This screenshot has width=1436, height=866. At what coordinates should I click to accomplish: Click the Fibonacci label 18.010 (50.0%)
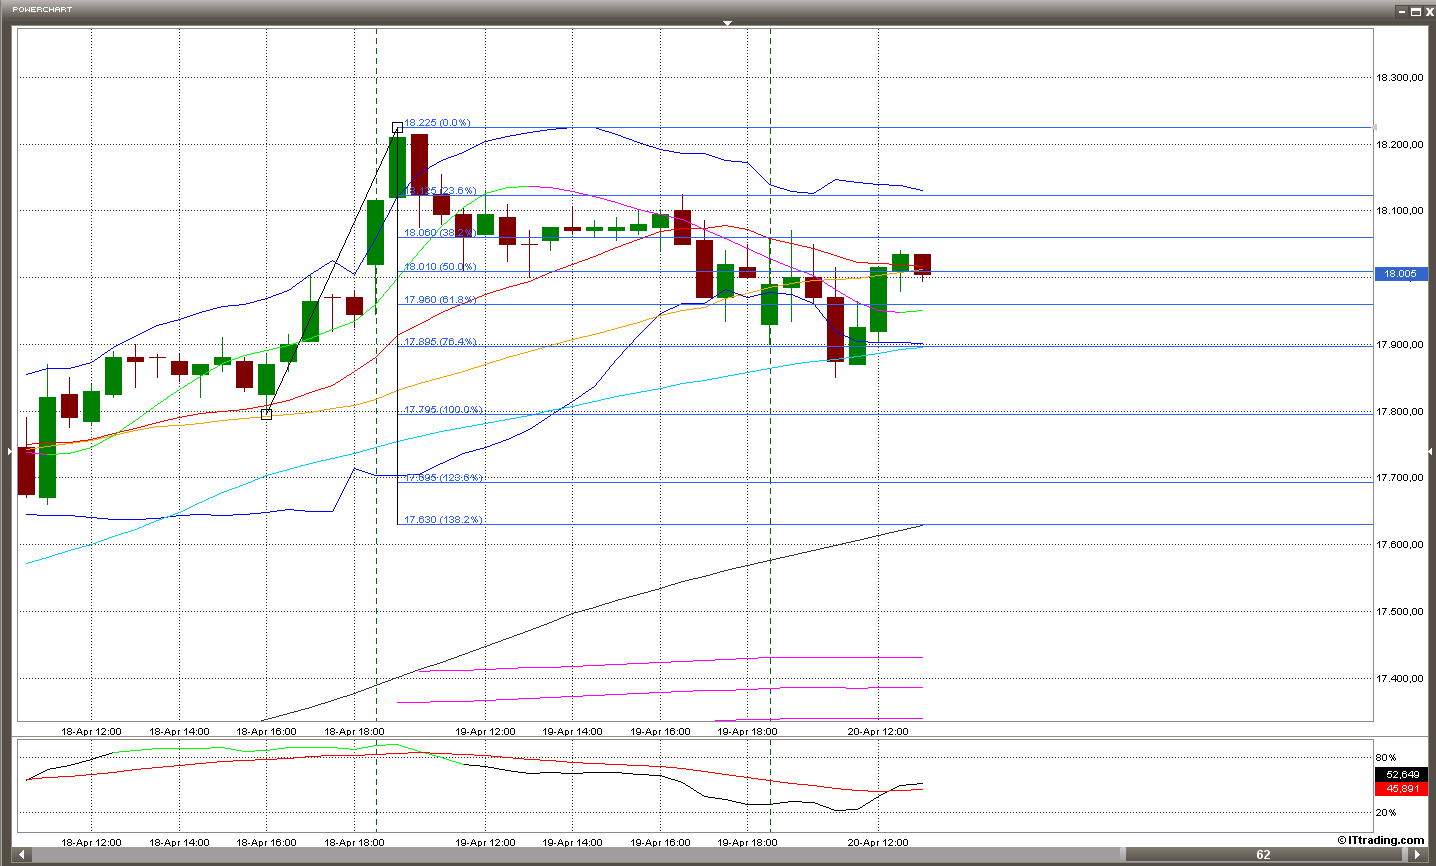tap(440, 267)
